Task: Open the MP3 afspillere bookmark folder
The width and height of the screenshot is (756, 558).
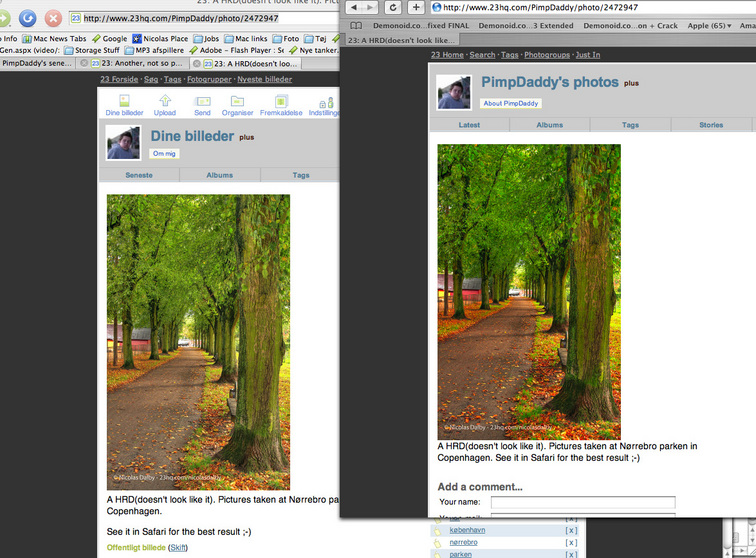Action: [154, 50]
